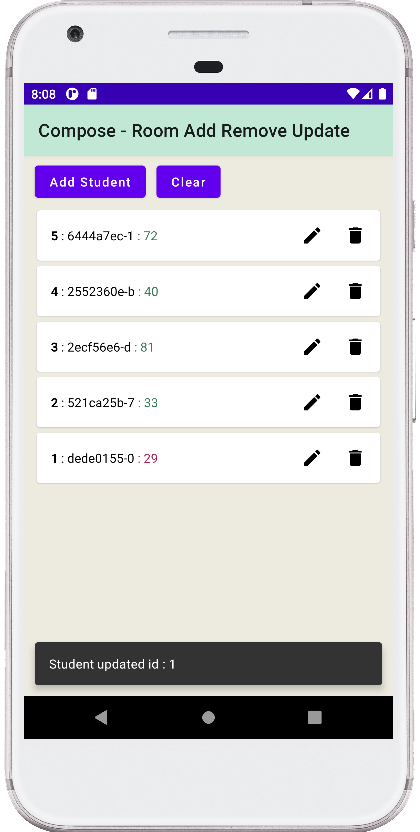Edit student 3 with pencil icon
The height and width of the screenshot is (832, 420).
click(x=312, y=347)
